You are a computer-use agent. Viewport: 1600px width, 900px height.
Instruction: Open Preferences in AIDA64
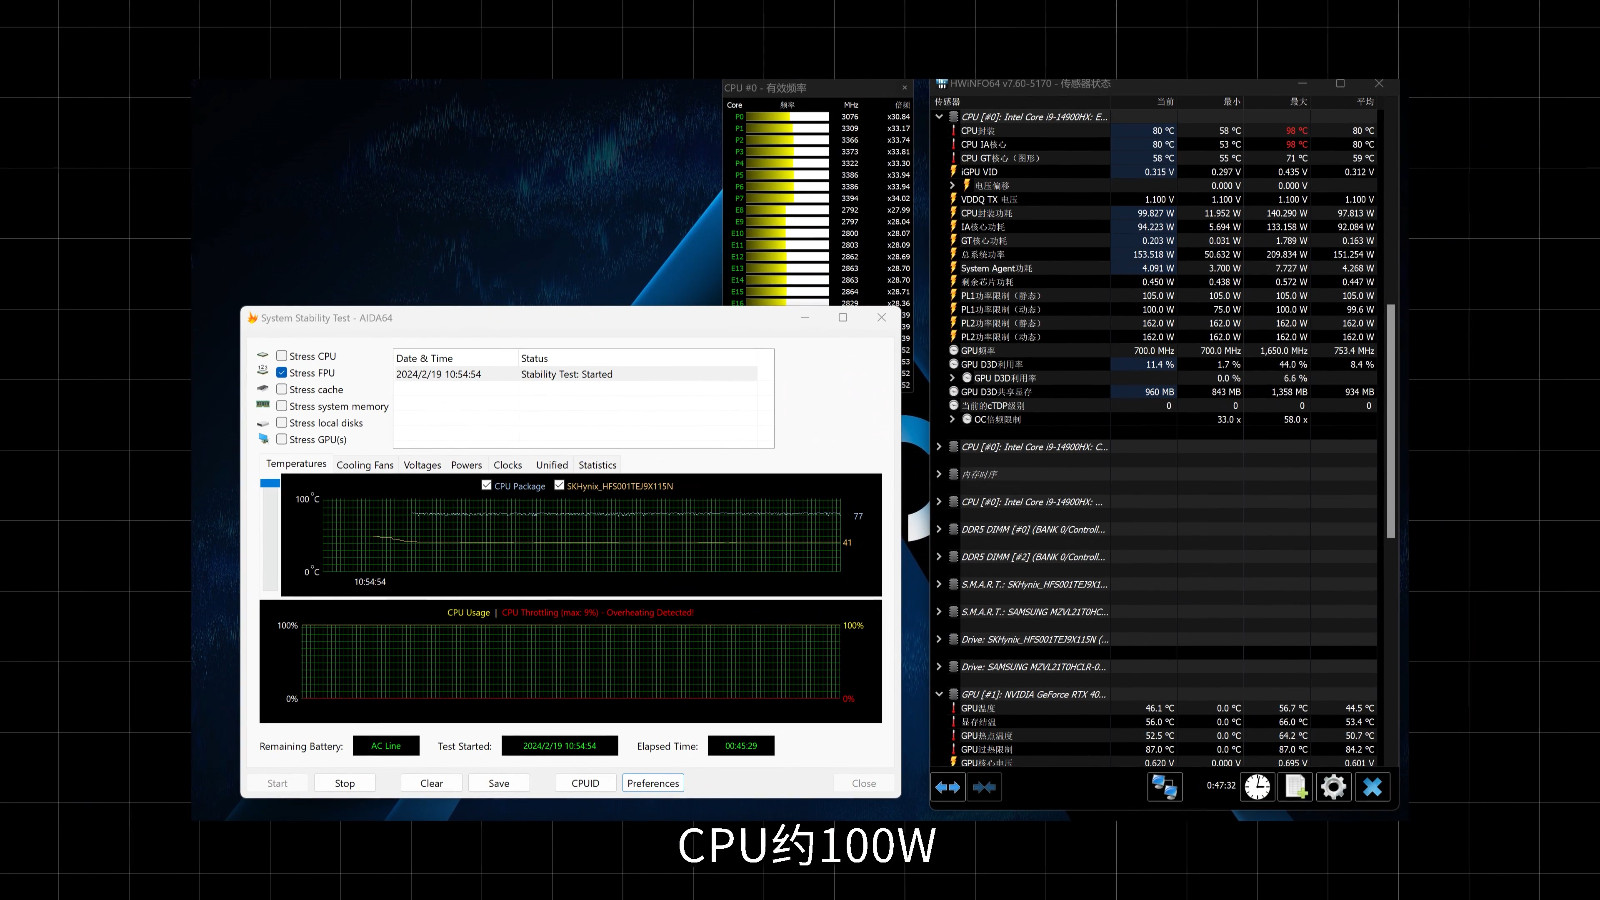point(653,783)
